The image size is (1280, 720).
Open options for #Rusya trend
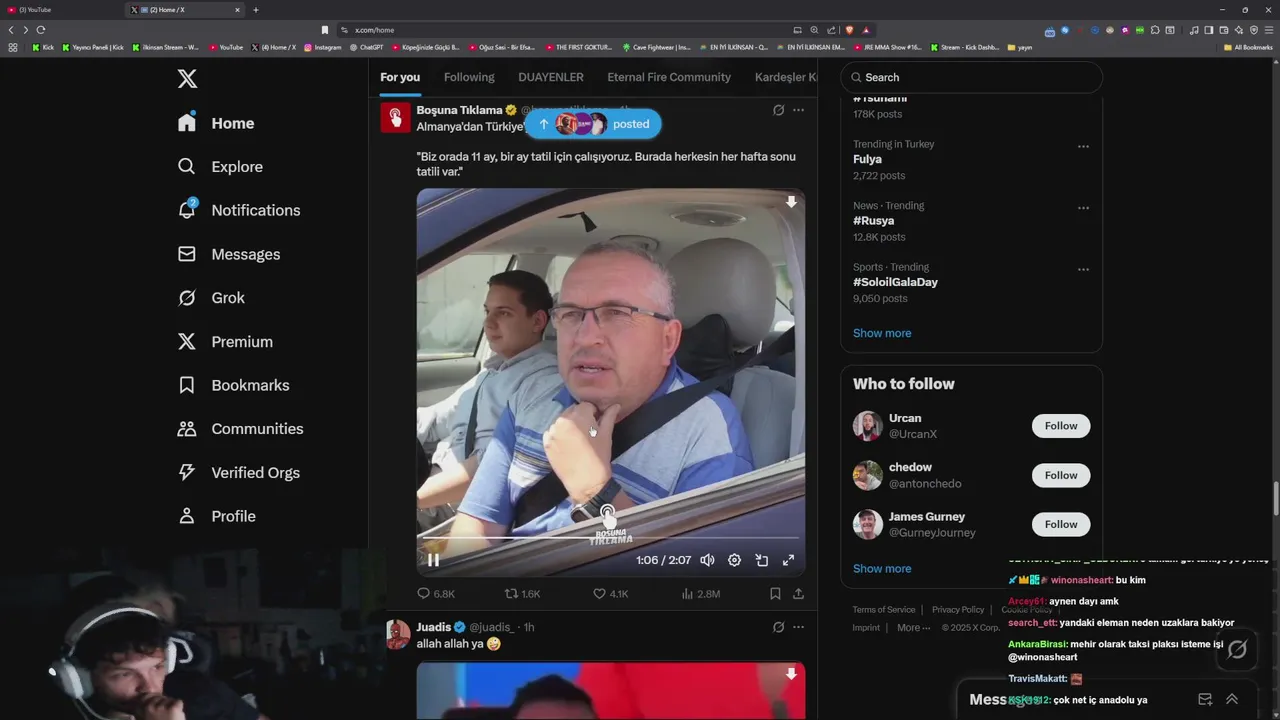pos(1083,208)
